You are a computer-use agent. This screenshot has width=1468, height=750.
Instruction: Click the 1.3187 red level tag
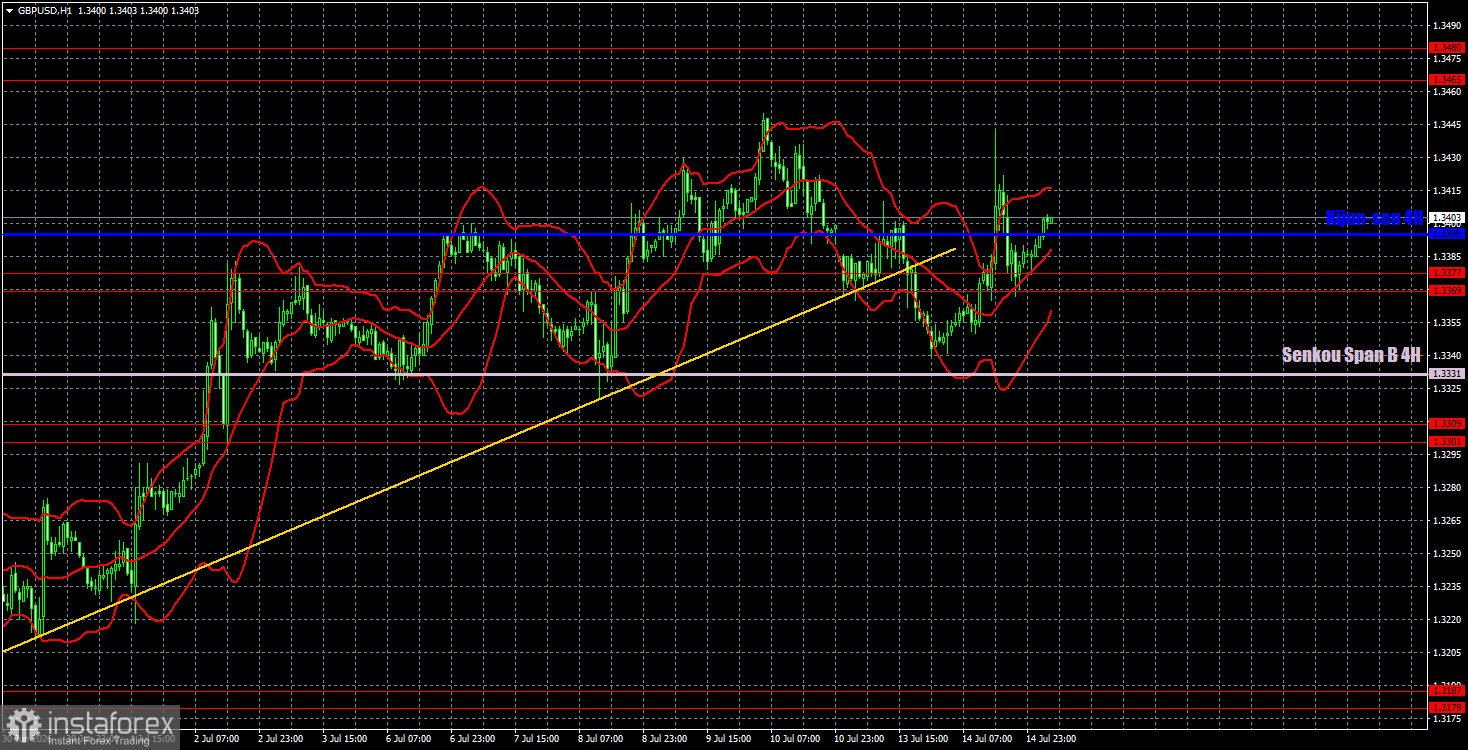[x=1447, y=690]
